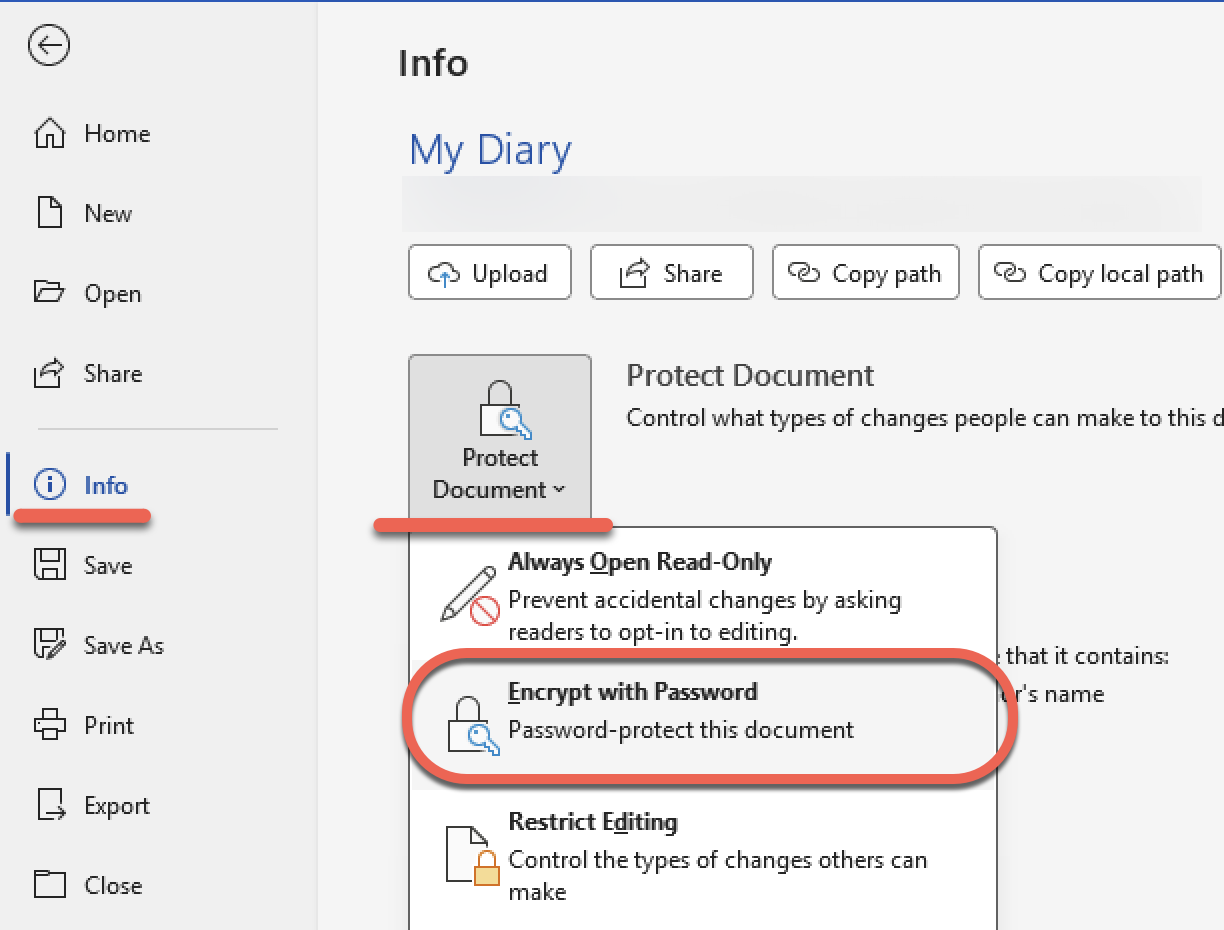Screen dimensions: 1224x930
Task: Select New in the sidebar
Action: (x=108, y=214)
